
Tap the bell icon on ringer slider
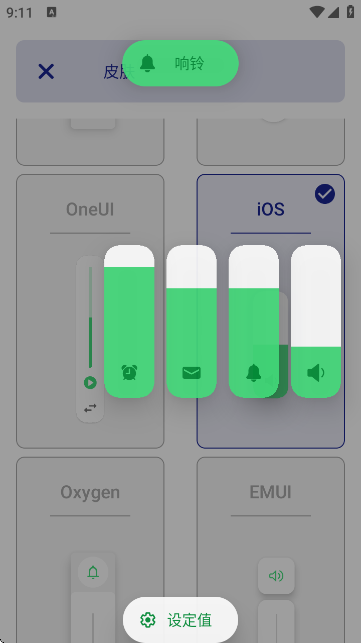(254, 373)
